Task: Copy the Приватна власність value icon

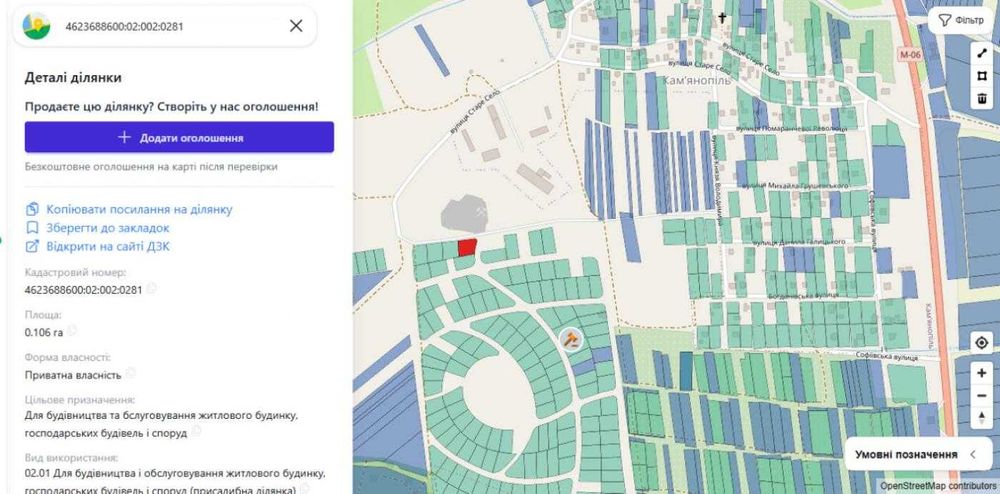Action: click(130, 373)
